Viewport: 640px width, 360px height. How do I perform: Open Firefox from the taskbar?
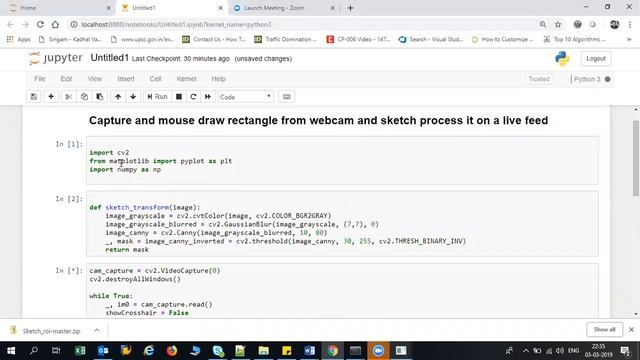[x=172, y=351]
